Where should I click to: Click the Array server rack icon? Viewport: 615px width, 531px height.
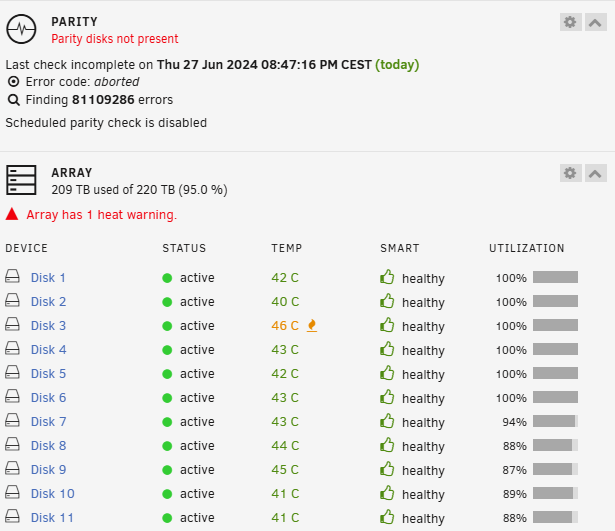tap(21, 180)
